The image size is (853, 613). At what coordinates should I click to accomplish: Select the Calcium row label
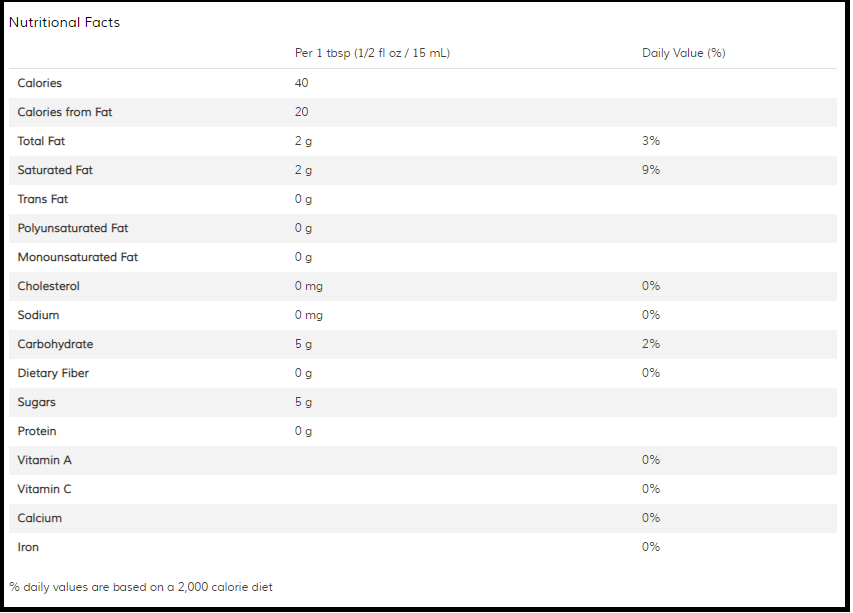click(x=40, y=518)
